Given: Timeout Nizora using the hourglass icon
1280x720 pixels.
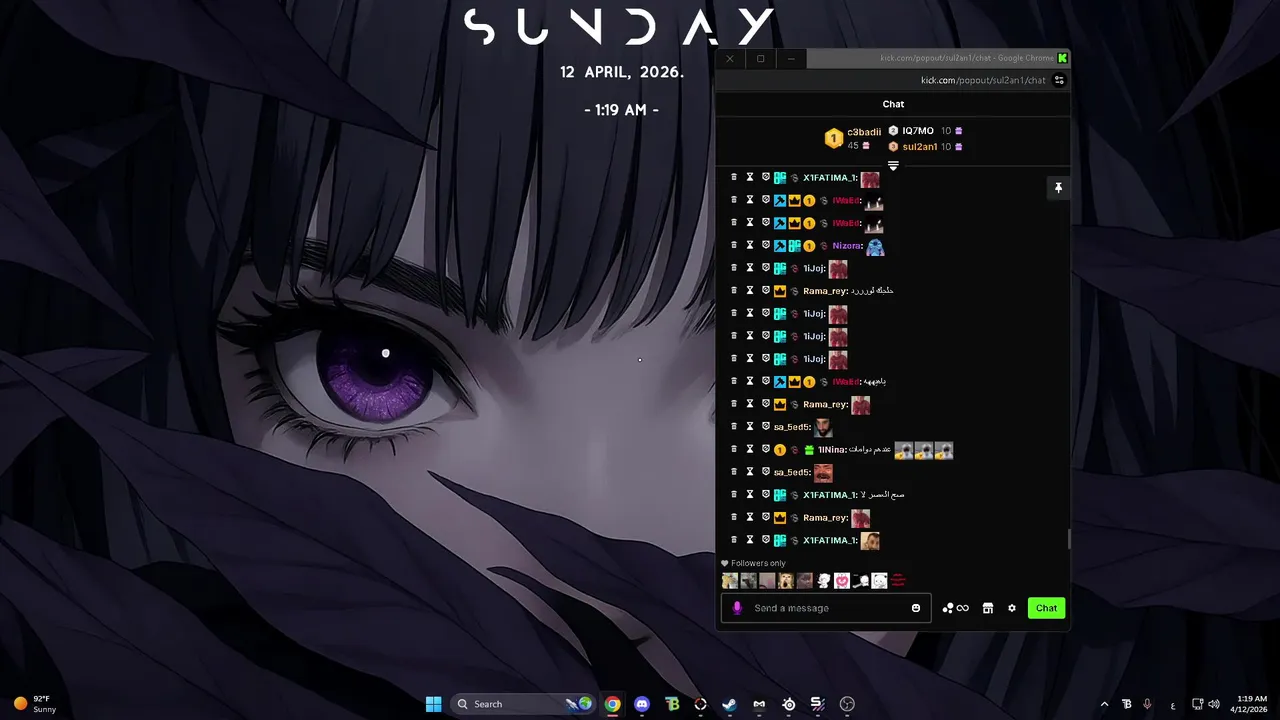Looking at the screenshot, I should (x=750, y=245).
